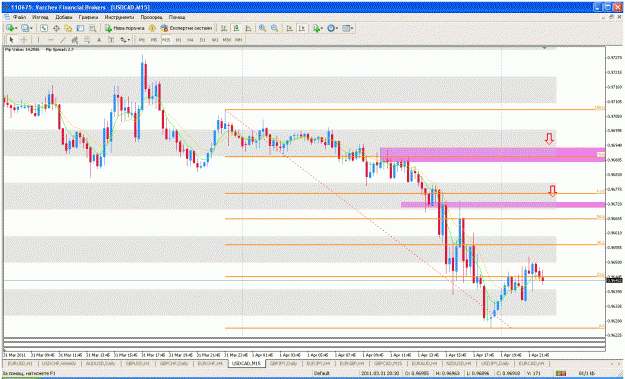This screenshot has width=625, height=379.
Task: Open the Data Window panel
Action: coord(56,28)
